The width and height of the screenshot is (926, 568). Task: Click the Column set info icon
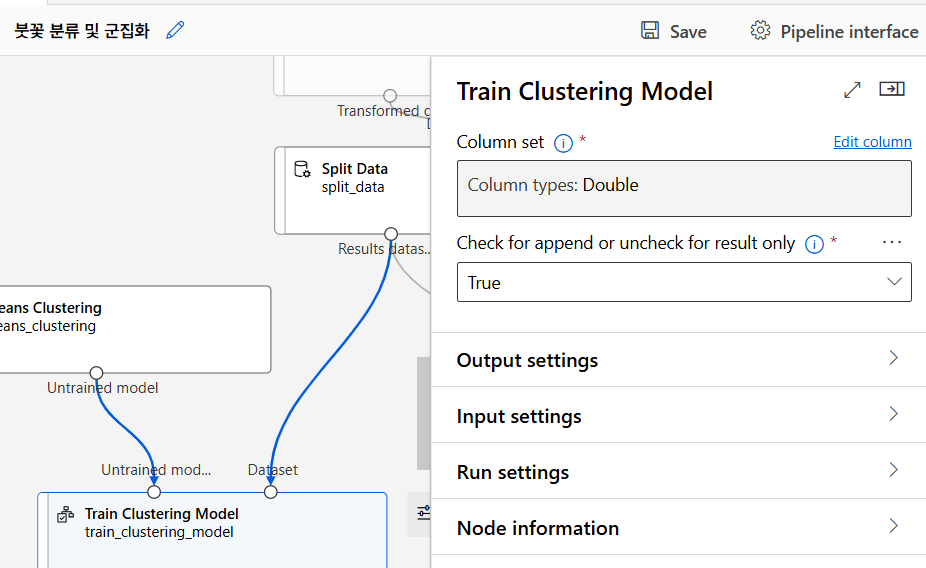pyautogui.click(x=563, y=143)
